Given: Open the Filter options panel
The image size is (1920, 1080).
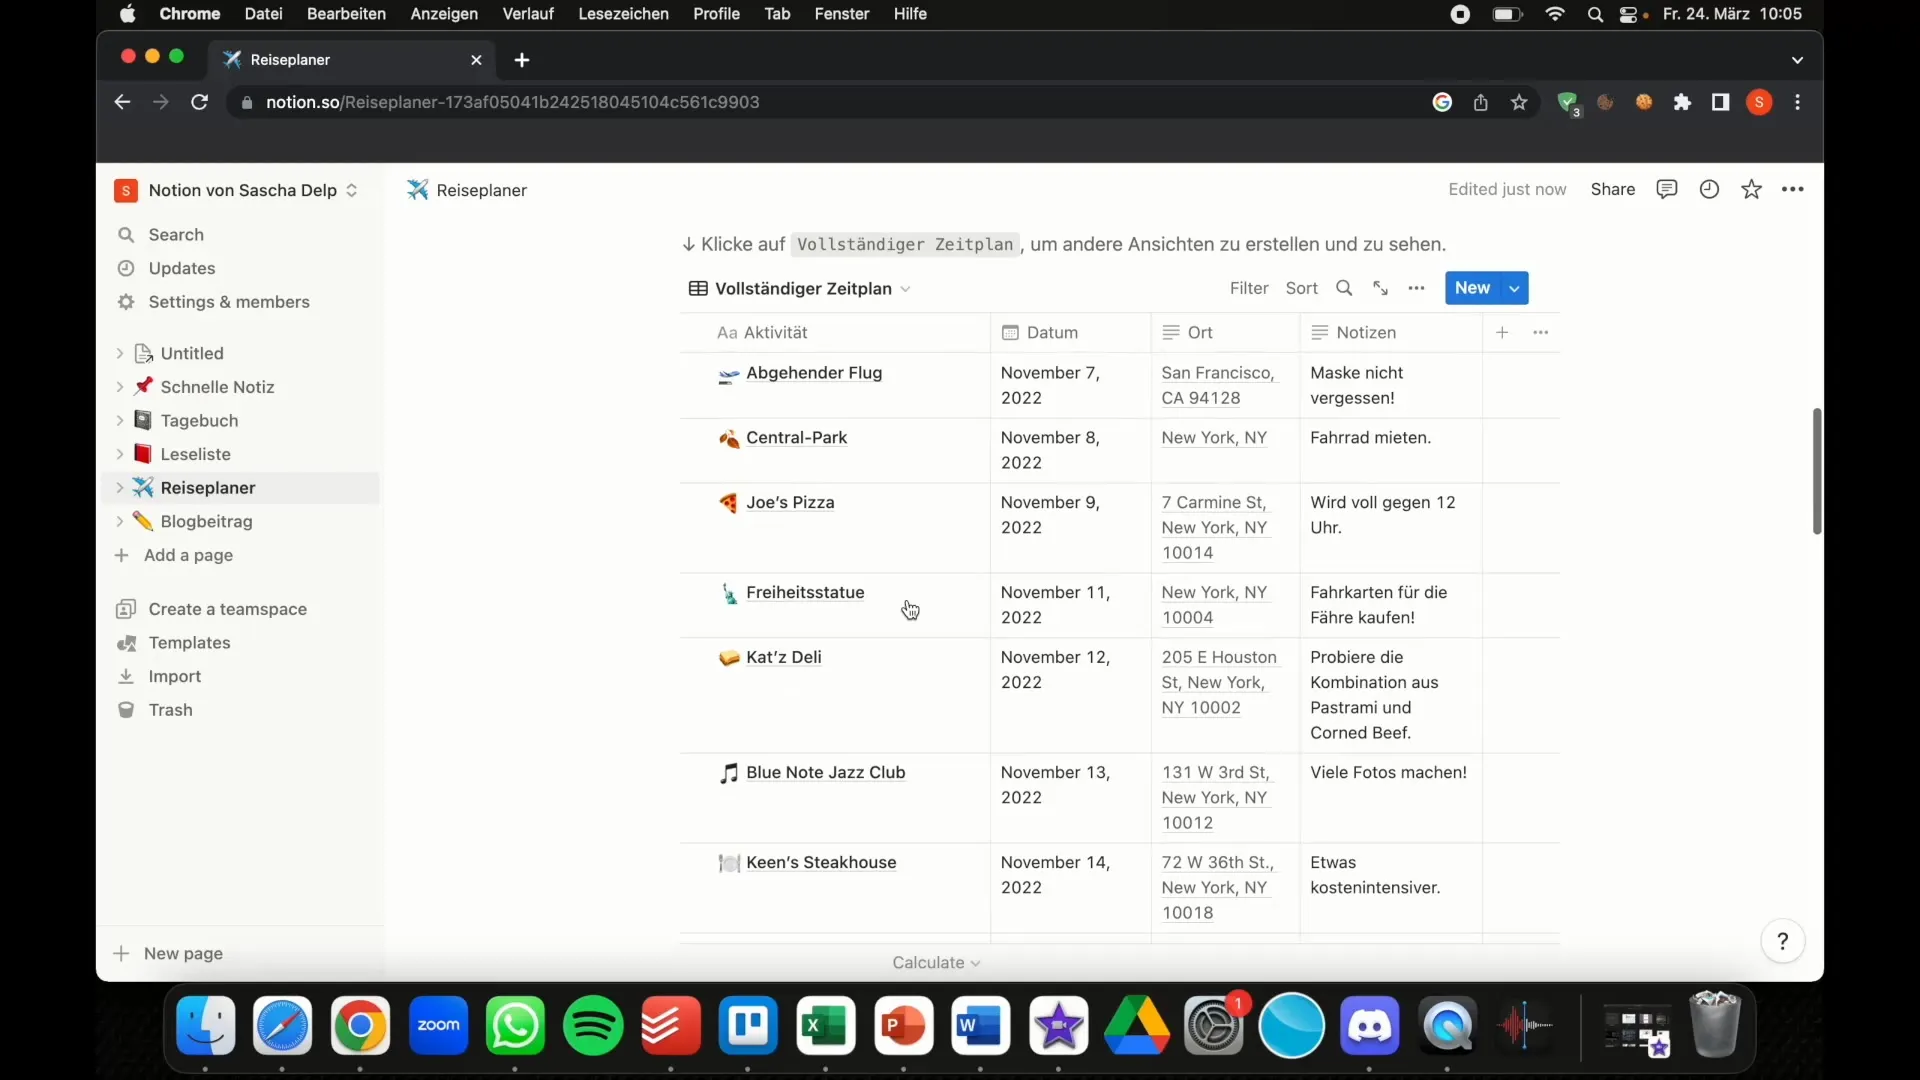Looking at the screenshot, I should (x=1247, y=287).
